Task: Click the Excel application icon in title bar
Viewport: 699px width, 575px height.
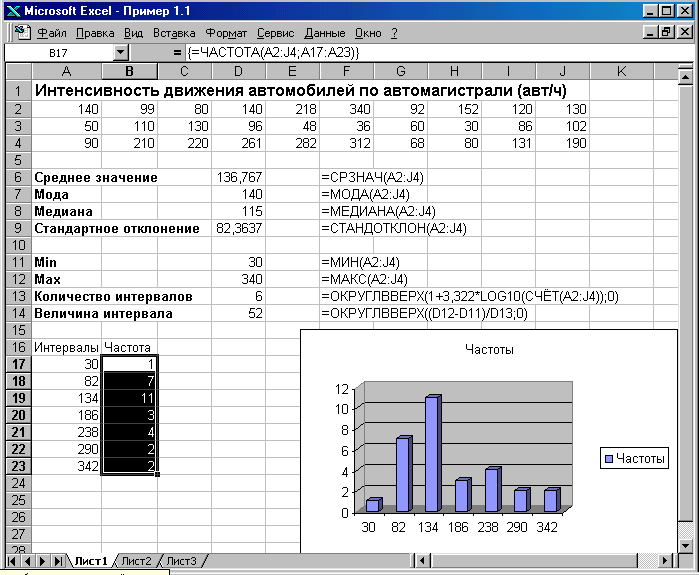Action: (x=13, y=11)
